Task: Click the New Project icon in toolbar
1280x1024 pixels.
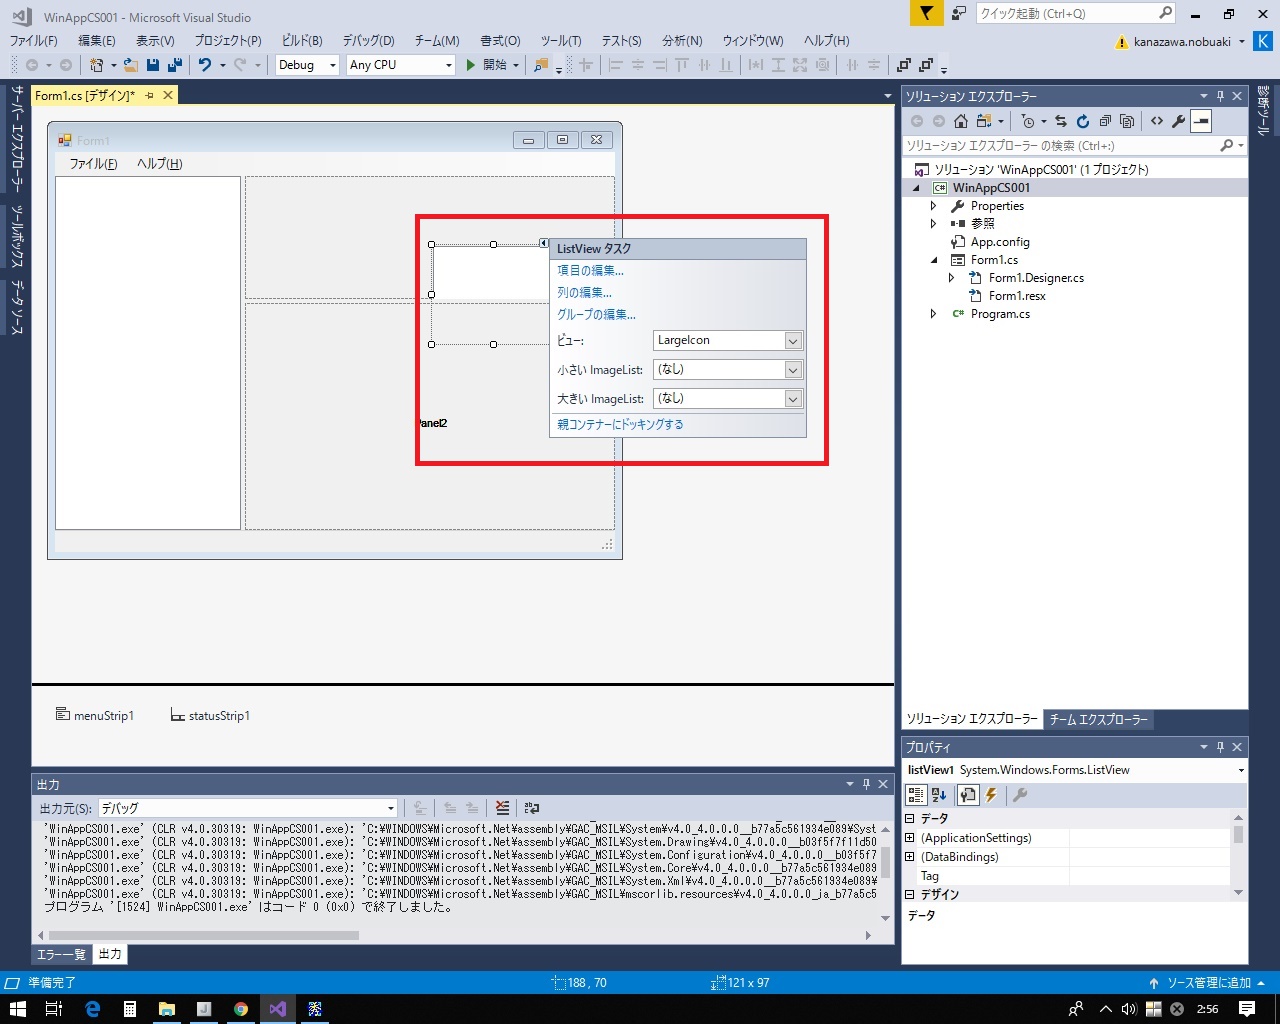Action: click(x=96, y=65)
